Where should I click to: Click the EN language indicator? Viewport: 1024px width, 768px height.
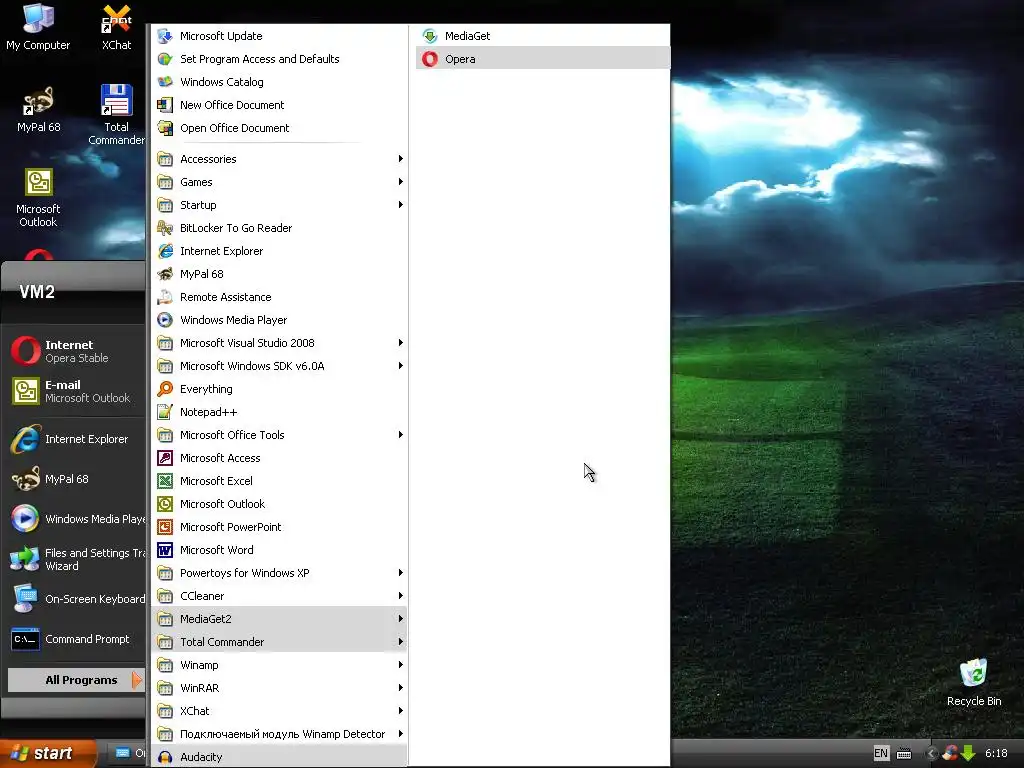[x=881, y=754]
